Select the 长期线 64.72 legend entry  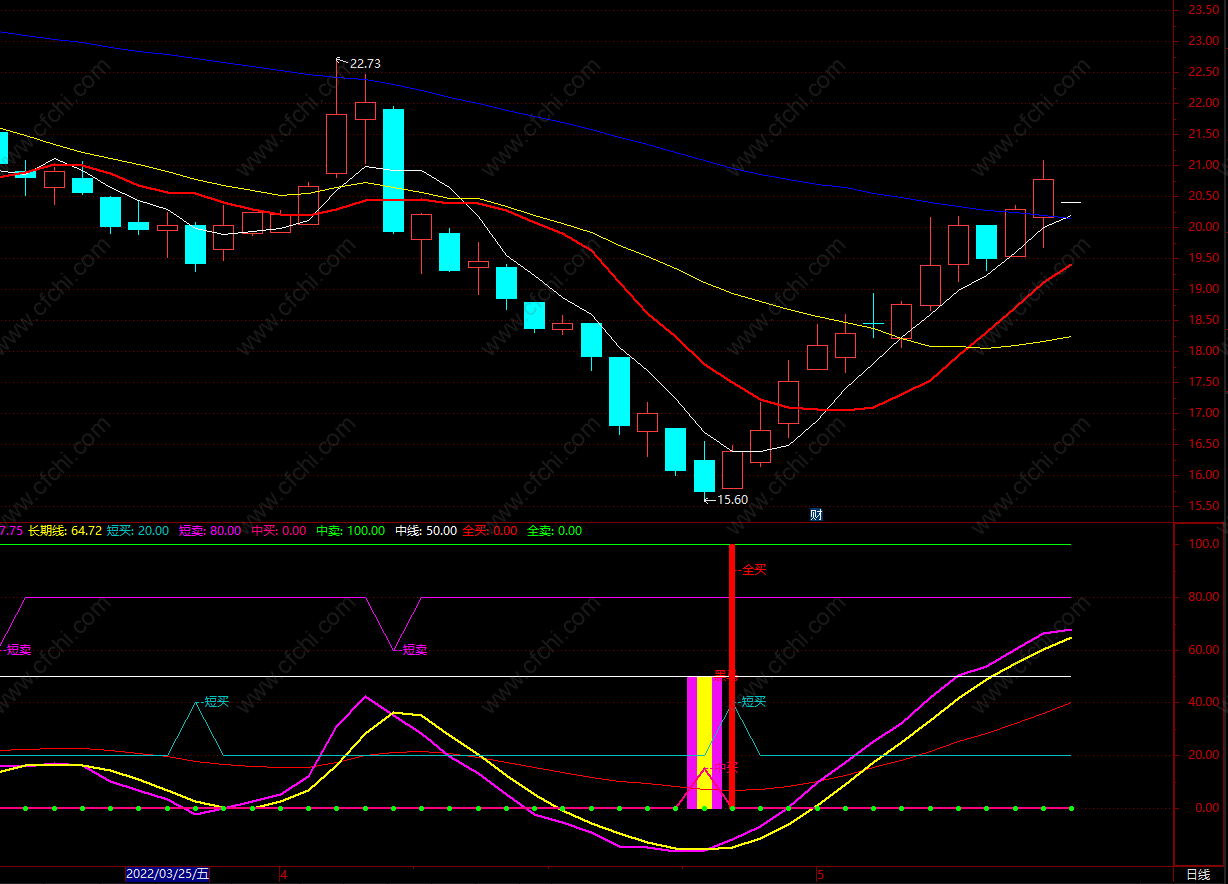[x=65, y=531]
